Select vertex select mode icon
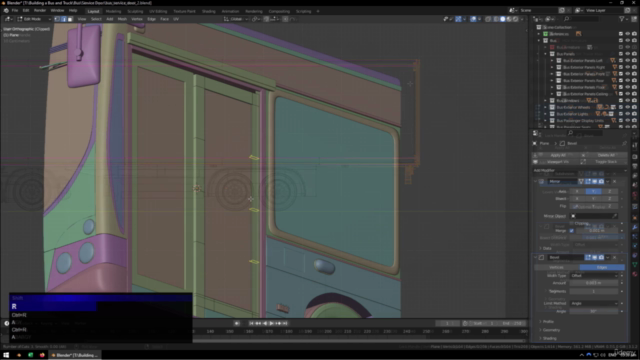 coord(57,19)
